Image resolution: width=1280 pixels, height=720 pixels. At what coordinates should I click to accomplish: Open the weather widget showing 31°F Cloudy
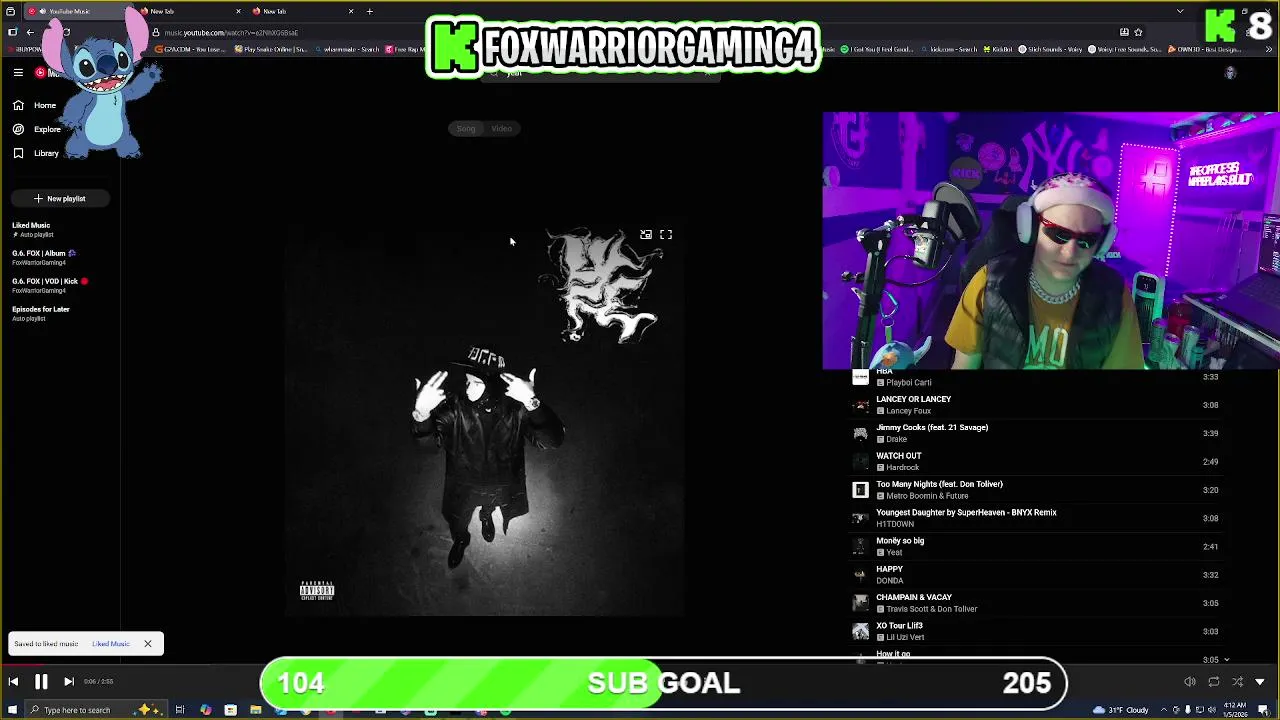(1122, 710)
